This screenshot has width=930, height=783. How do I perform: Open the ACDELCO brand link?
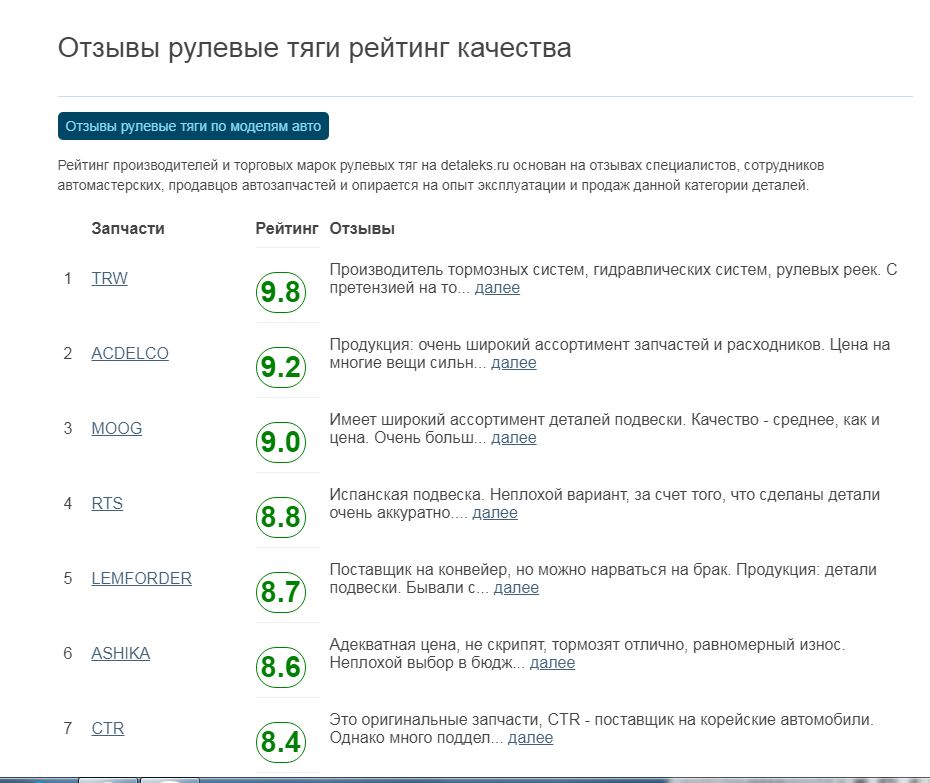pos(130,353)
